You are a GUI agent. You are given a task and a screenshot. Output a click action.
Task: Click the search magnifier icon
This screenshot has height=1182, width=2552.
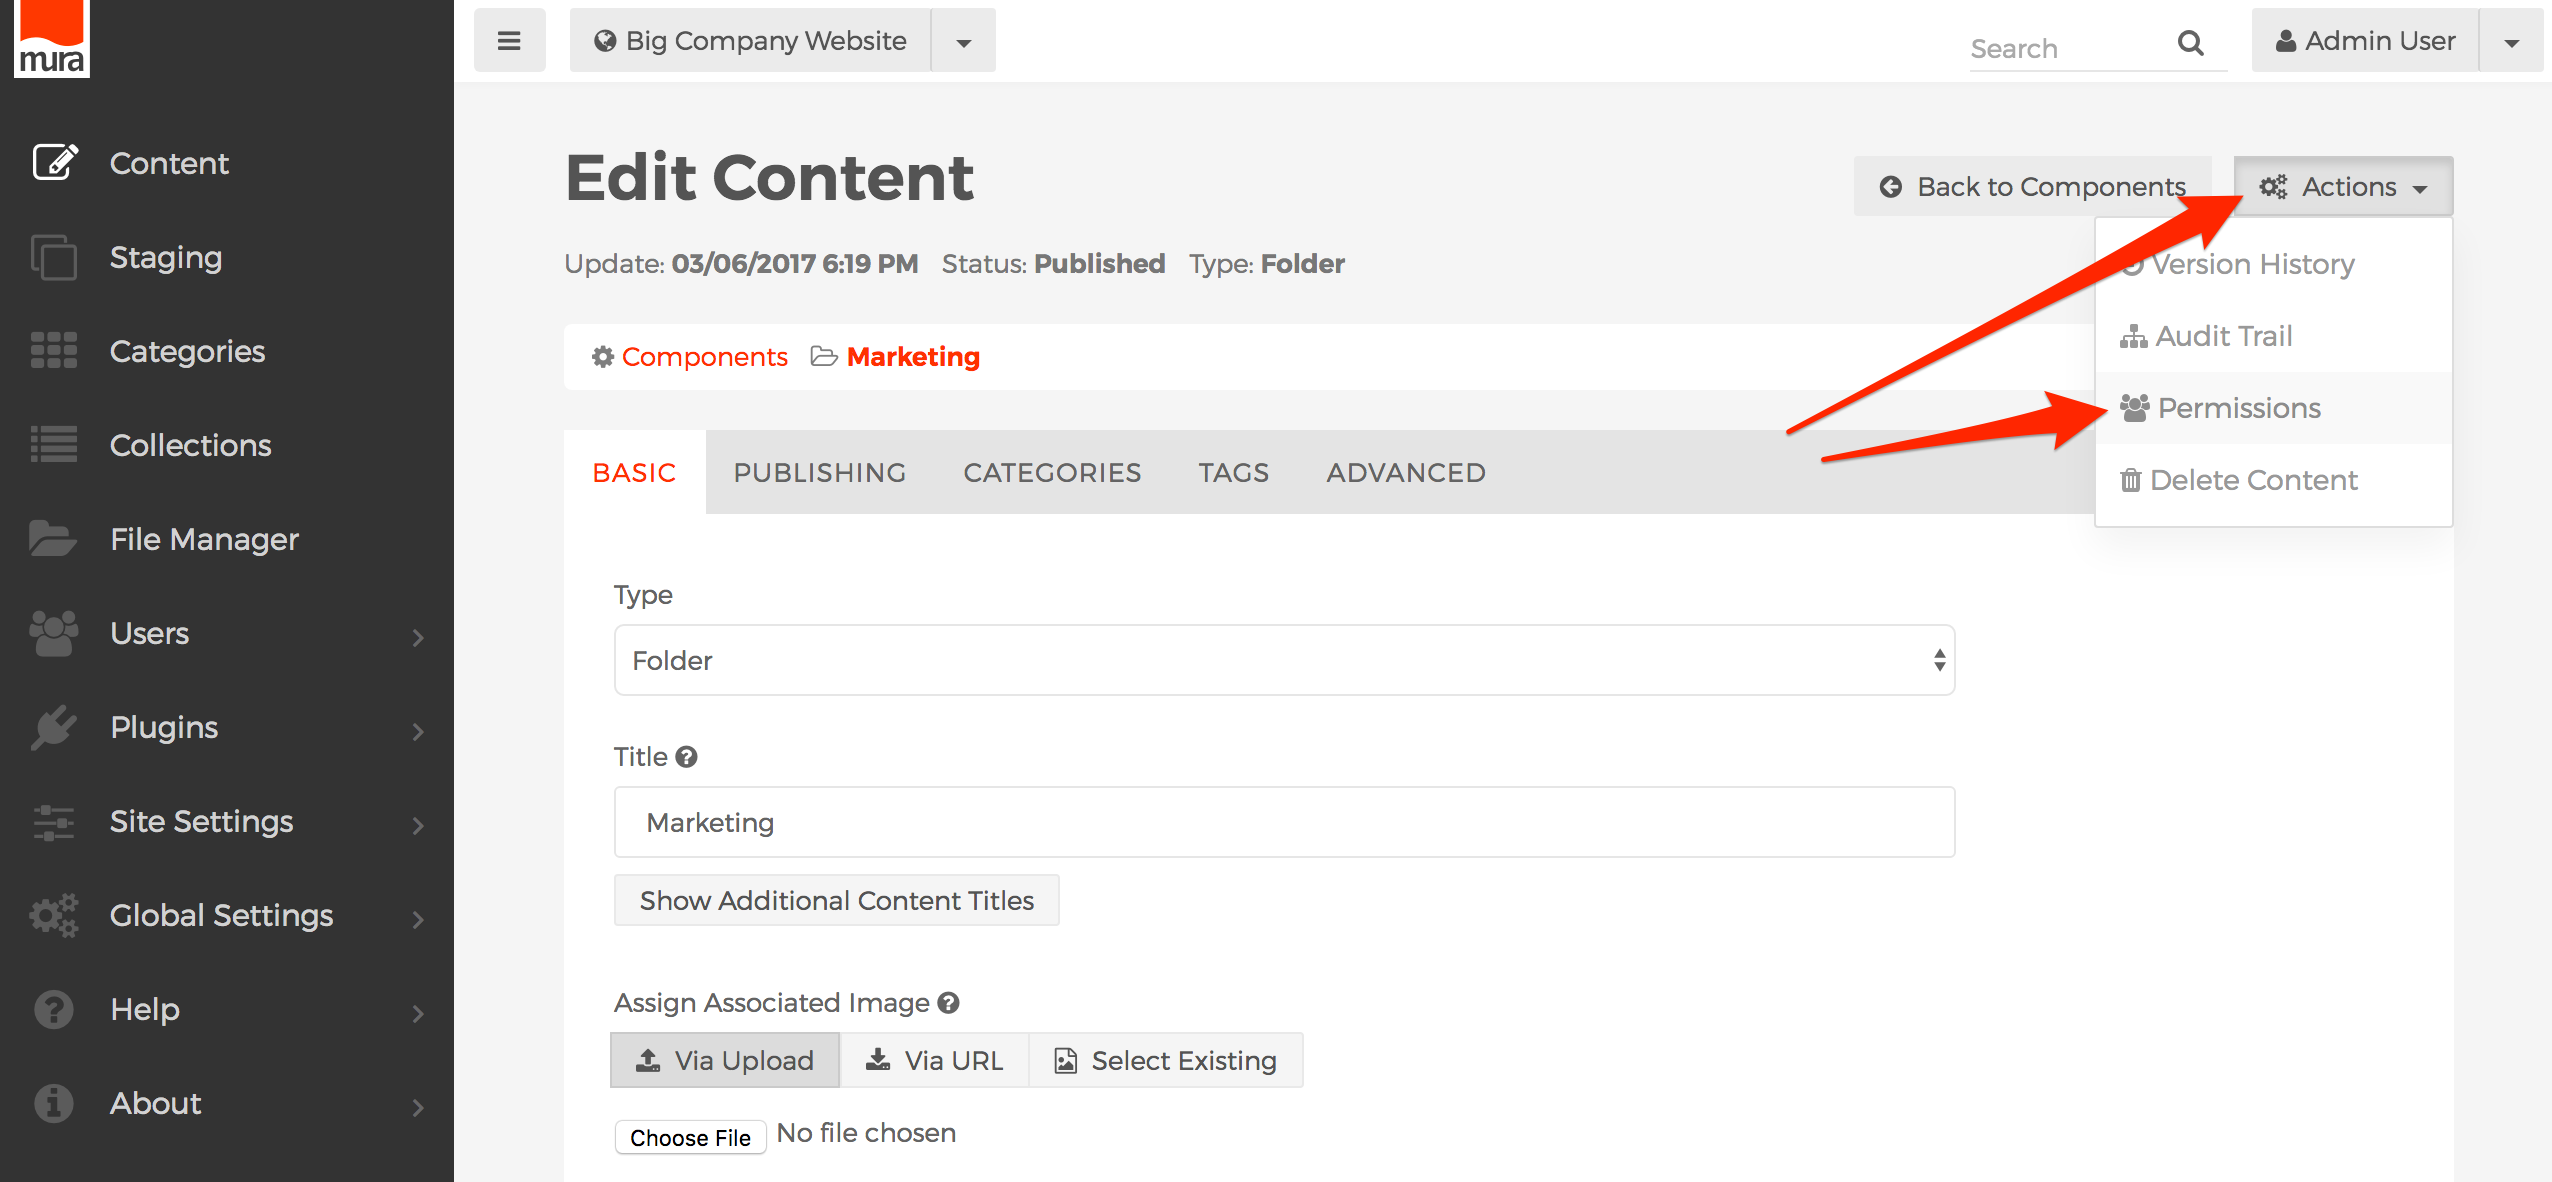(x=2190, y=43)
